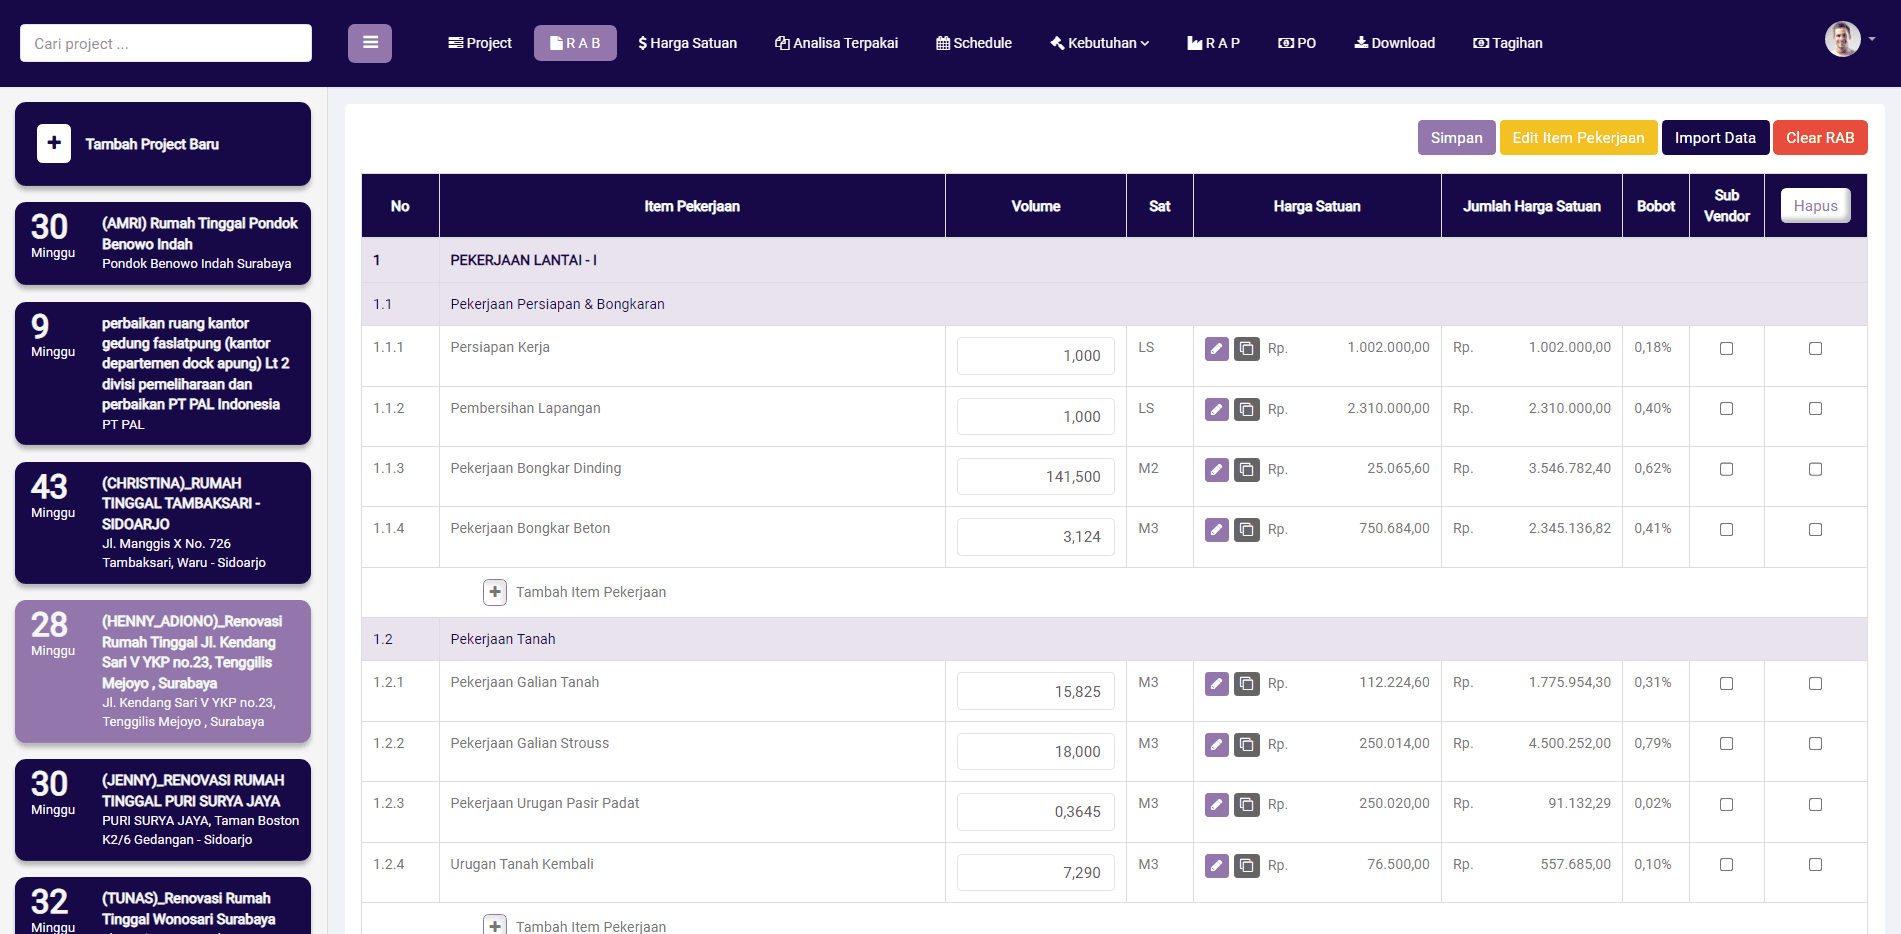Click copy icon for Pekerjaan Galian Strouss

point(1246,744)
